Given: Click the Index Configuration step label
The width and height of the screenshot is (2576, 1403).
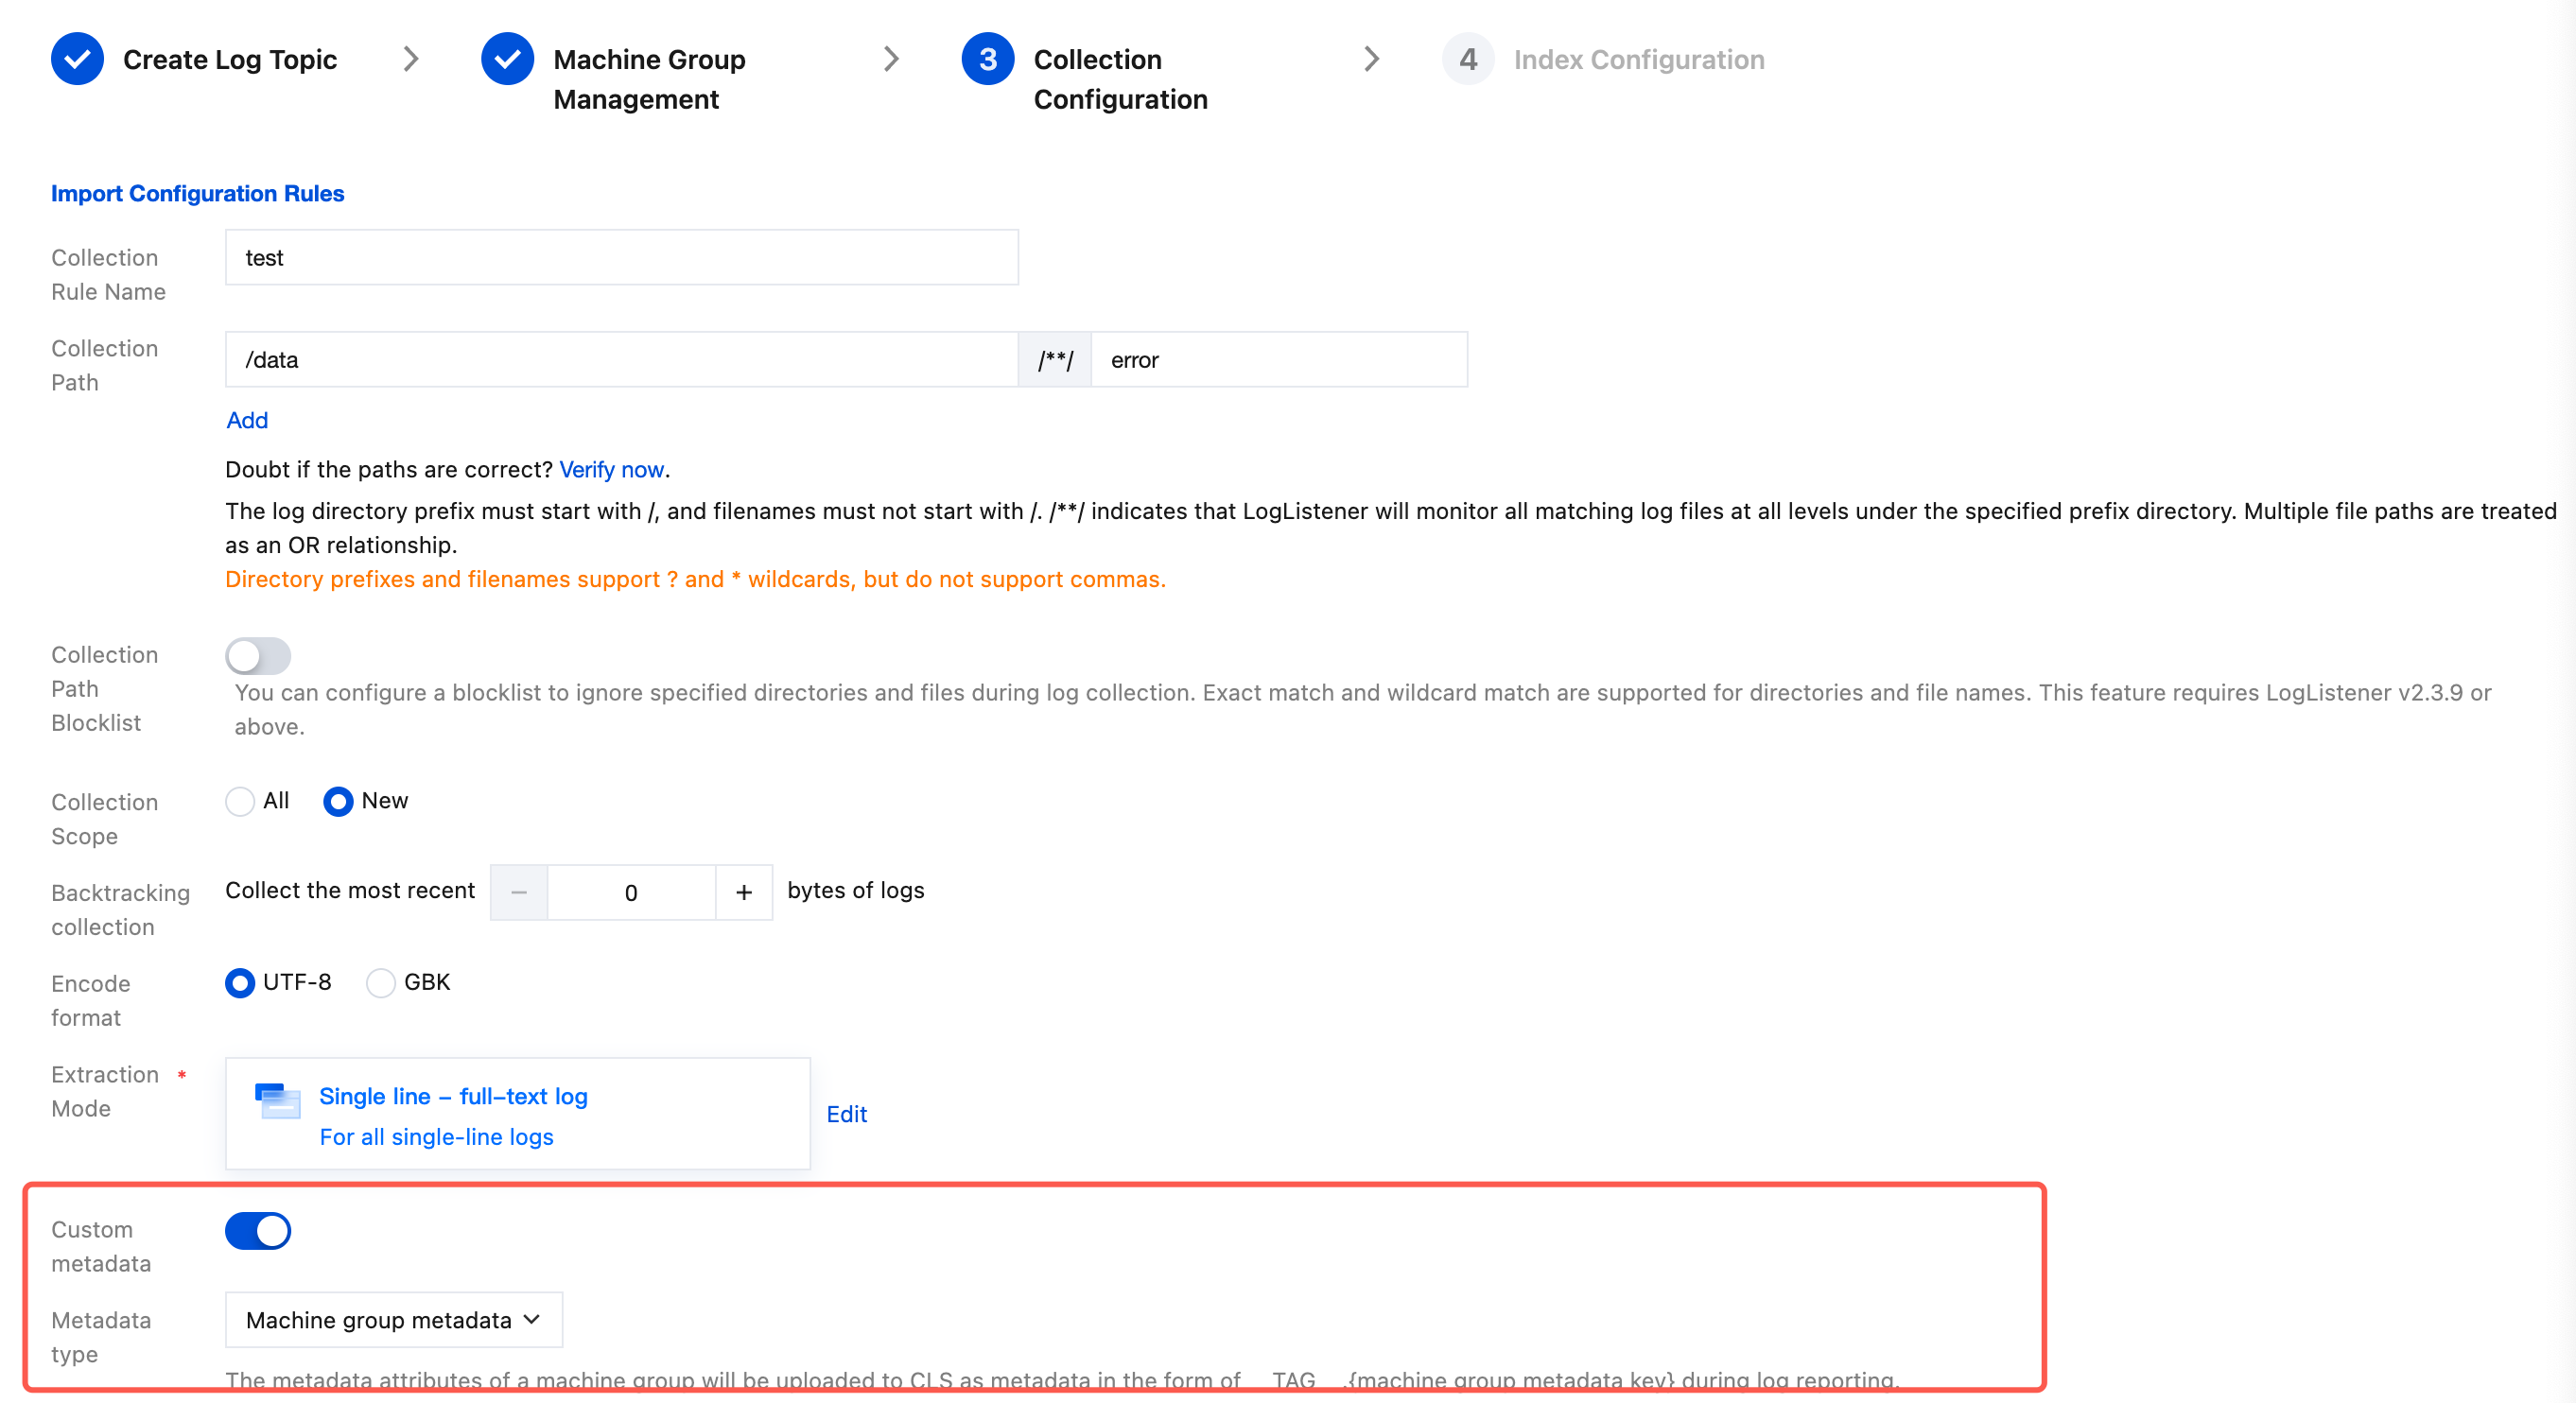Looking at the screenshot, I should tap(1638, 59).
